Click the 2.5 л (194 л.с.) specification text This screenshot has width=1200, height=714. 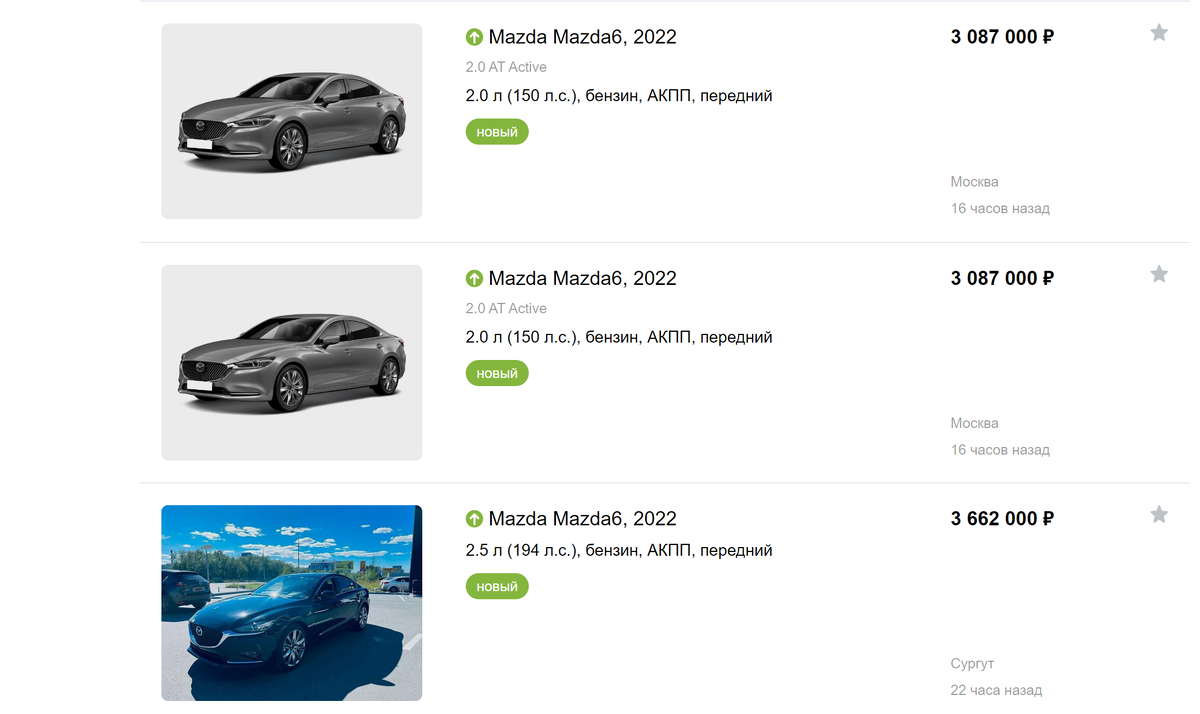coord(619,550)
